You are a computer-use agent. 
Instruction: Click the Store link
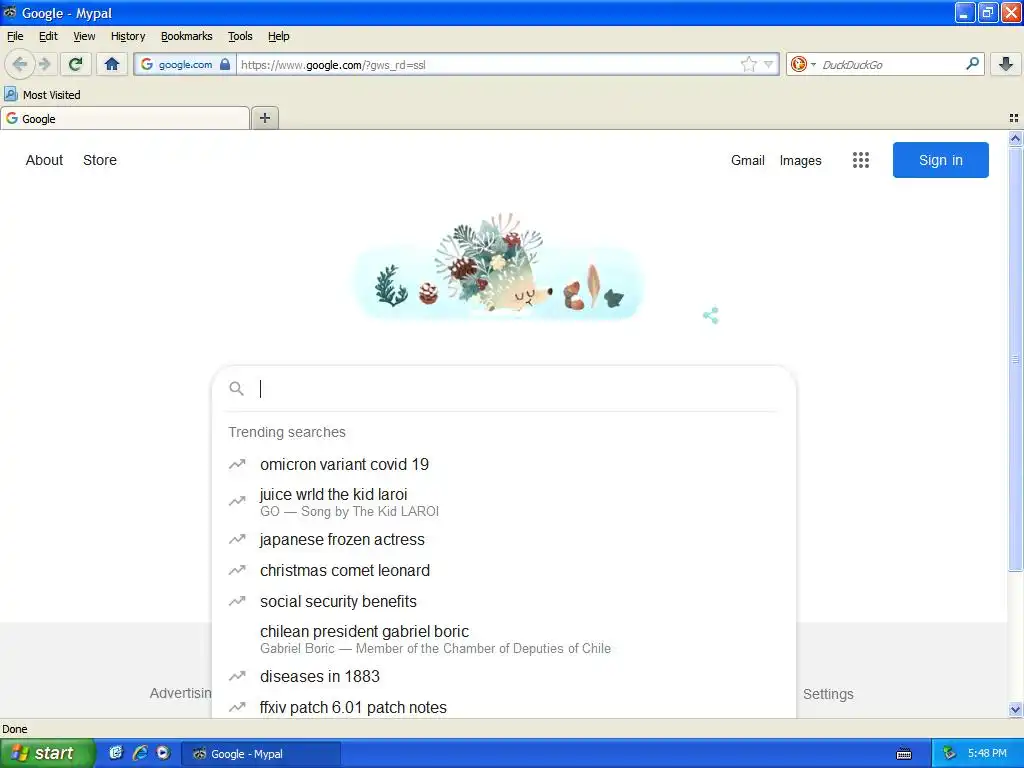[100, 160]
